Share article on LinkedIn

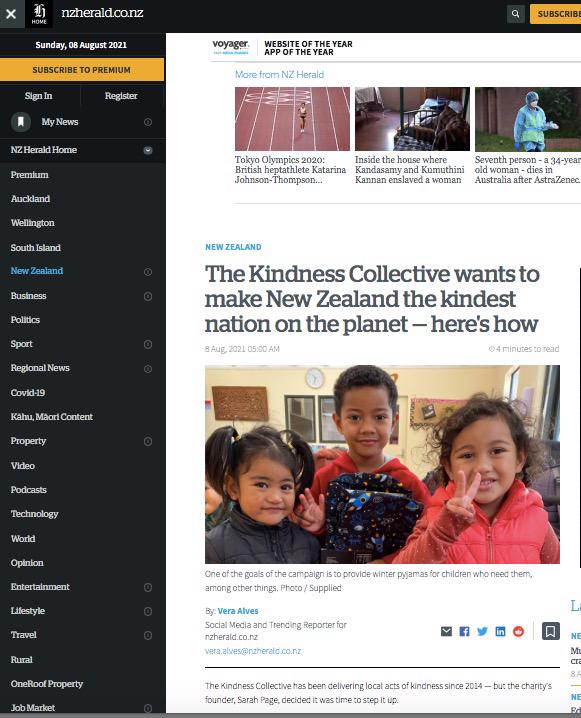pos(500,631)
